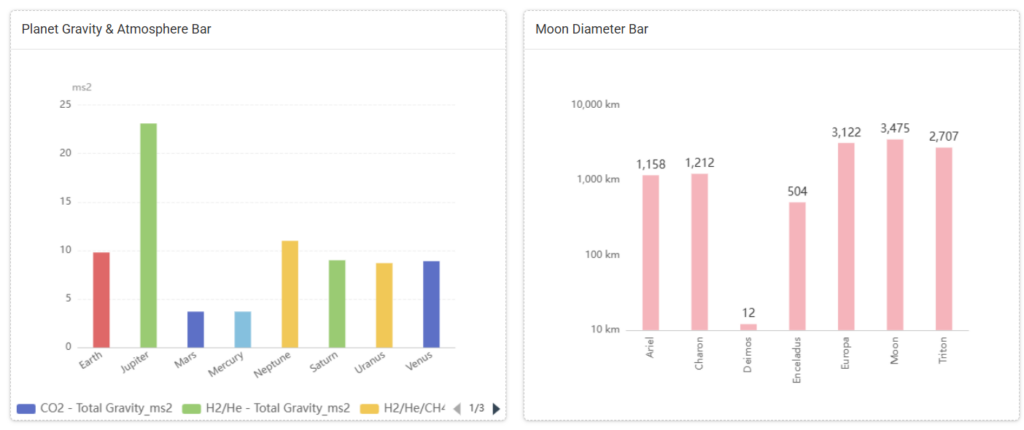Select the Jupiter gravity bar
Image resolution: width=1024 pixels, height=430 pixels.
click(149, 235)
